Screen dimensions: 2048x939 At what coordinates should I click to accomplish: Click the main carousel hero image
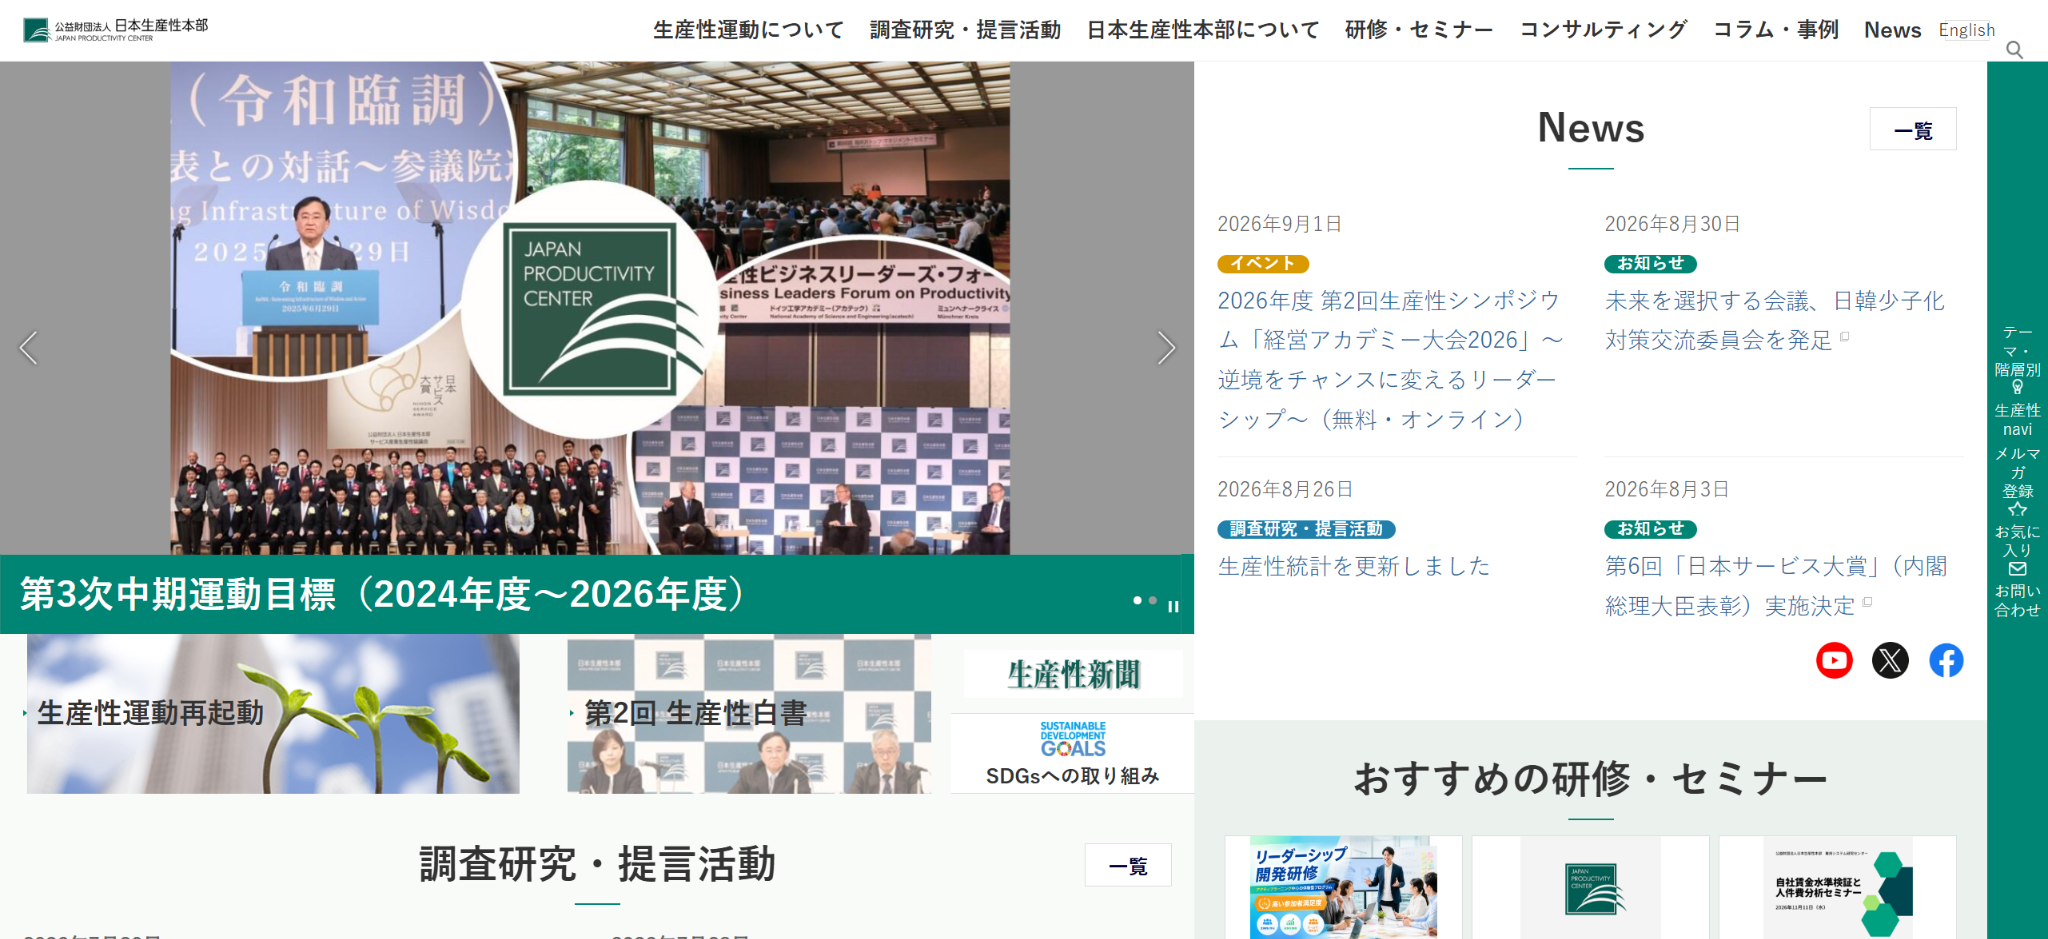click(x=590, y=308)
